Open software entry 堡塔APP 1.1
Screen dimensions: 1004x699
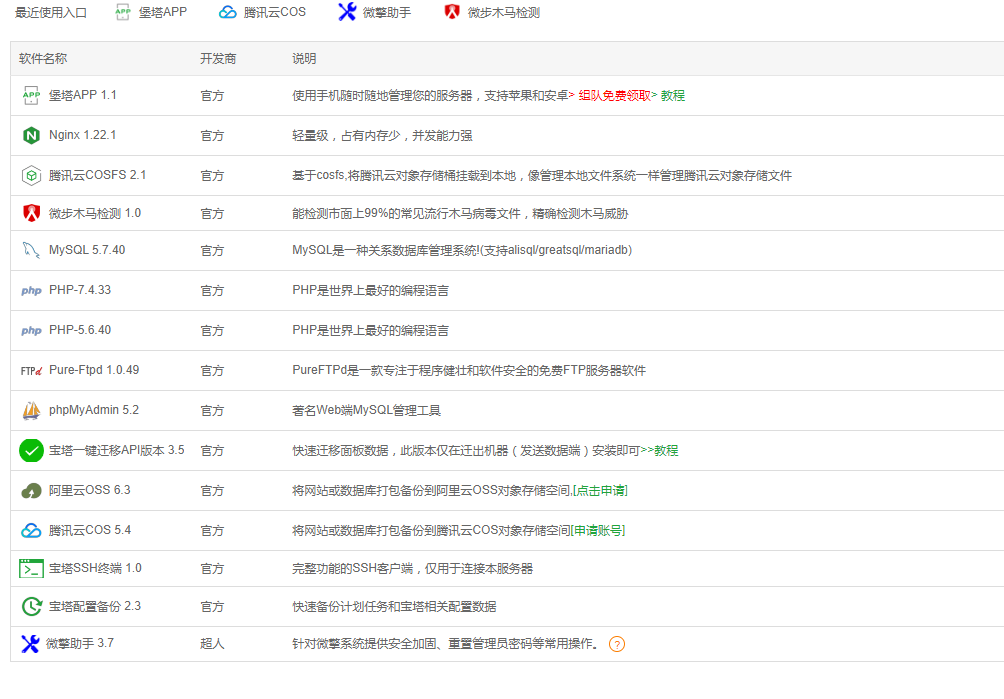[x=83, y=95]
